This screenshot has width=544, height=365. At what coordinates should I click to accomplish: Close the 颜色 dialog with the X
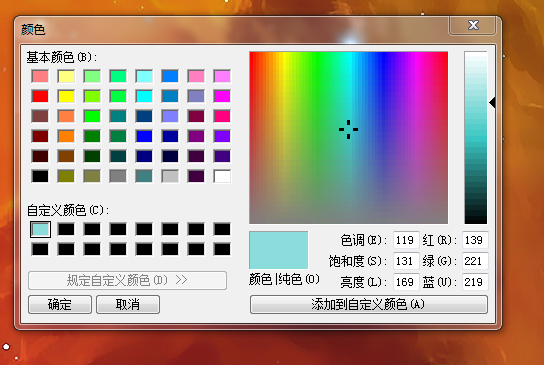click(x=473, y=25)
